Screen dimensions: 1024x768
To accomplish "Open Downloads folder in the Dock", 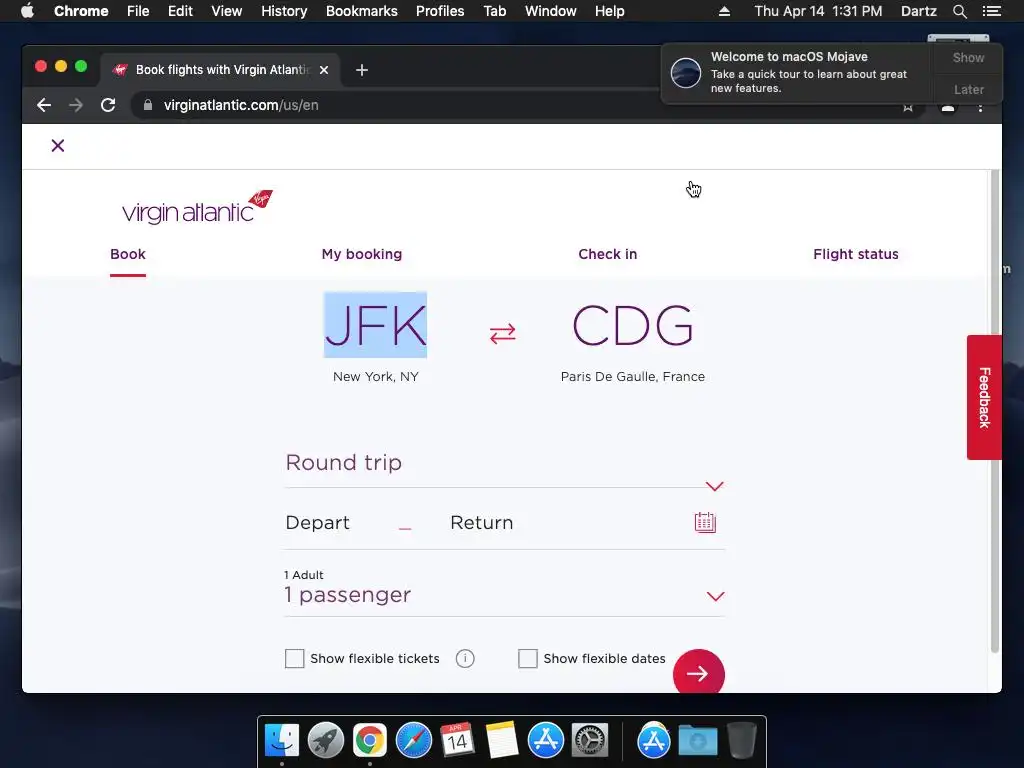I will pos(697,741).
